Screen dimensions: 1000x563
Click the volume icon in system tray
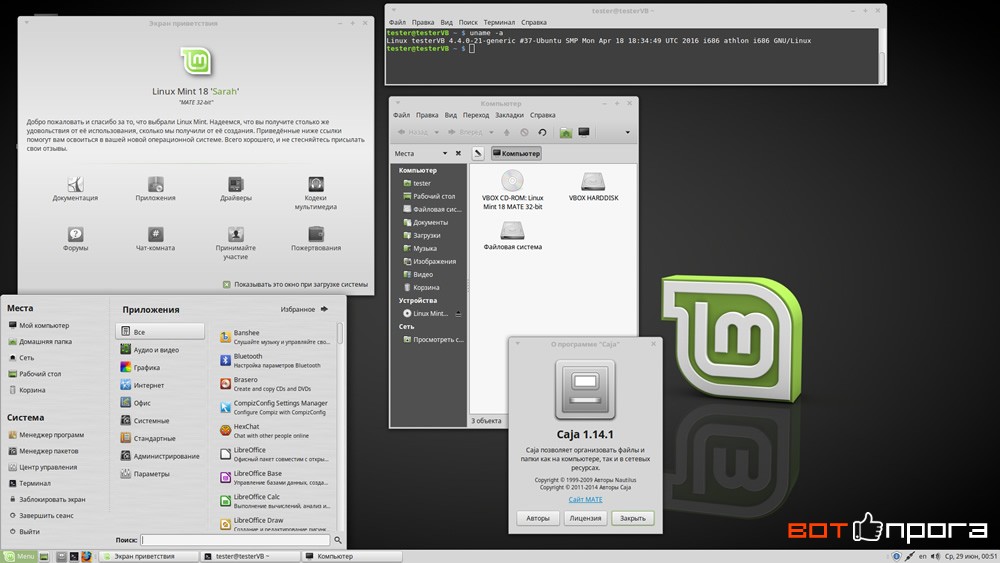[935, 557]
